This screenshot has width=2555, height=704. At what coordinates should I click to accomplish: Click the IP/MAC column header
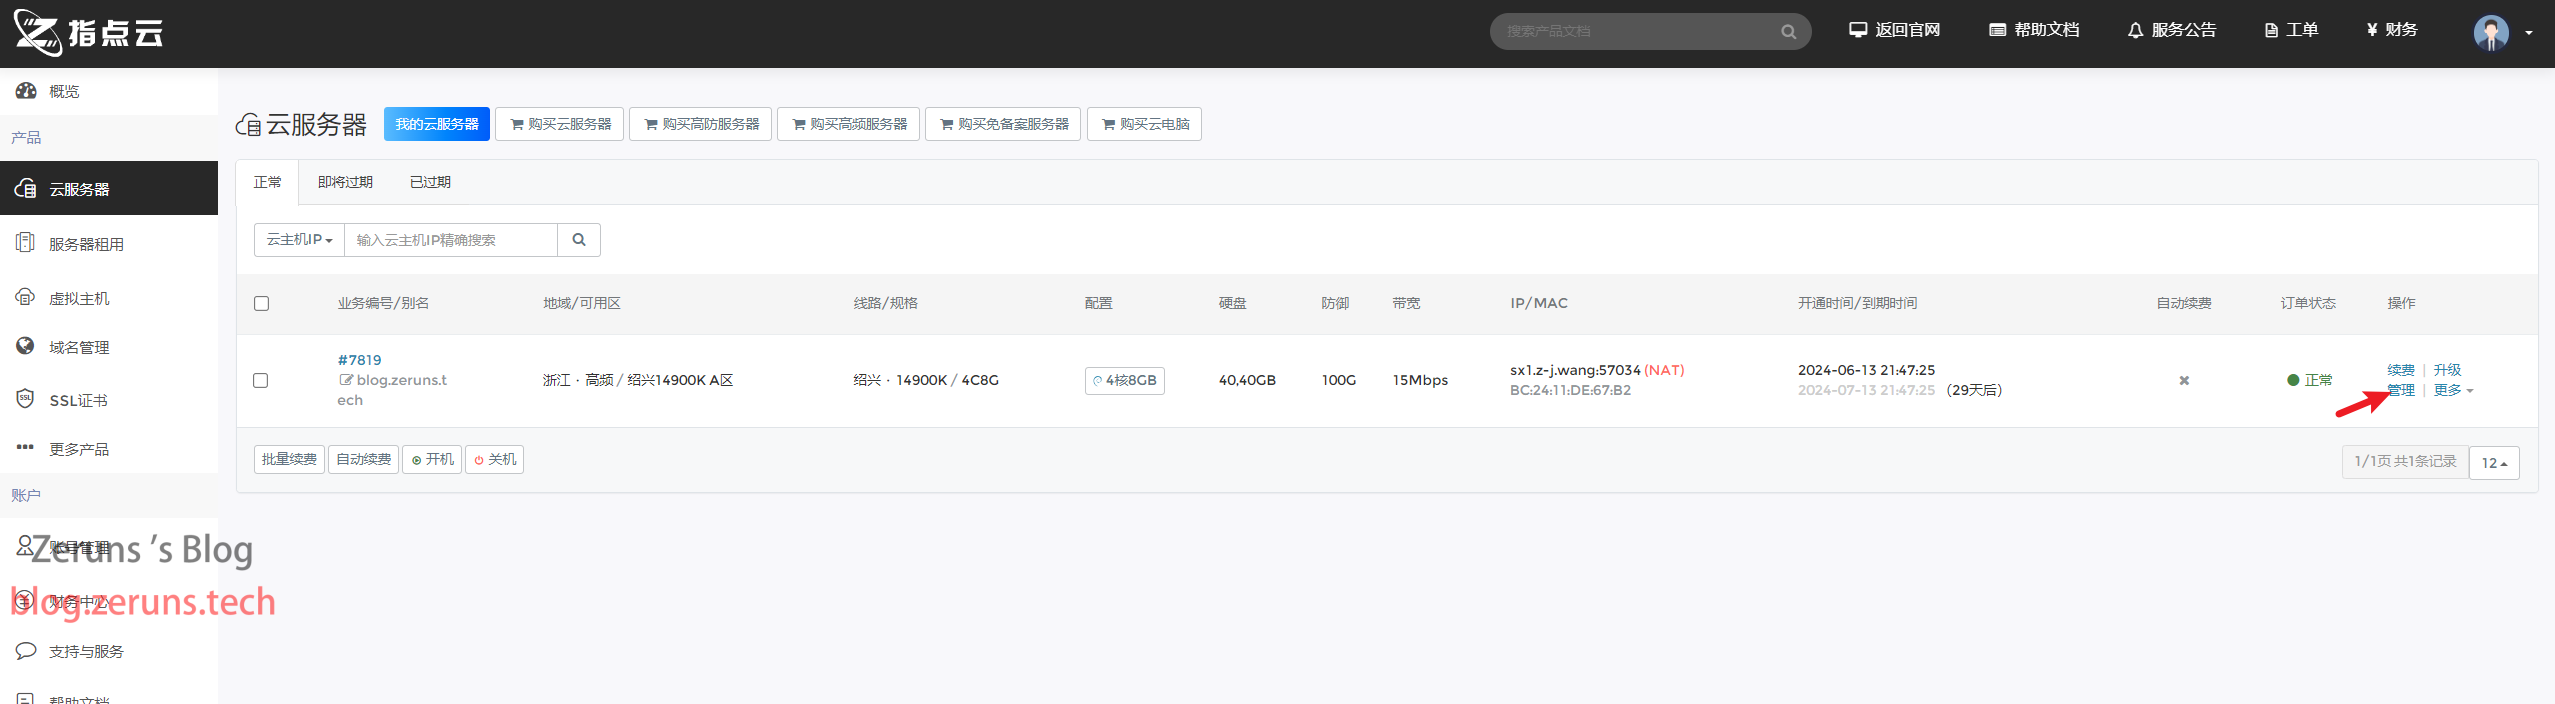(x=1539, y=303)
